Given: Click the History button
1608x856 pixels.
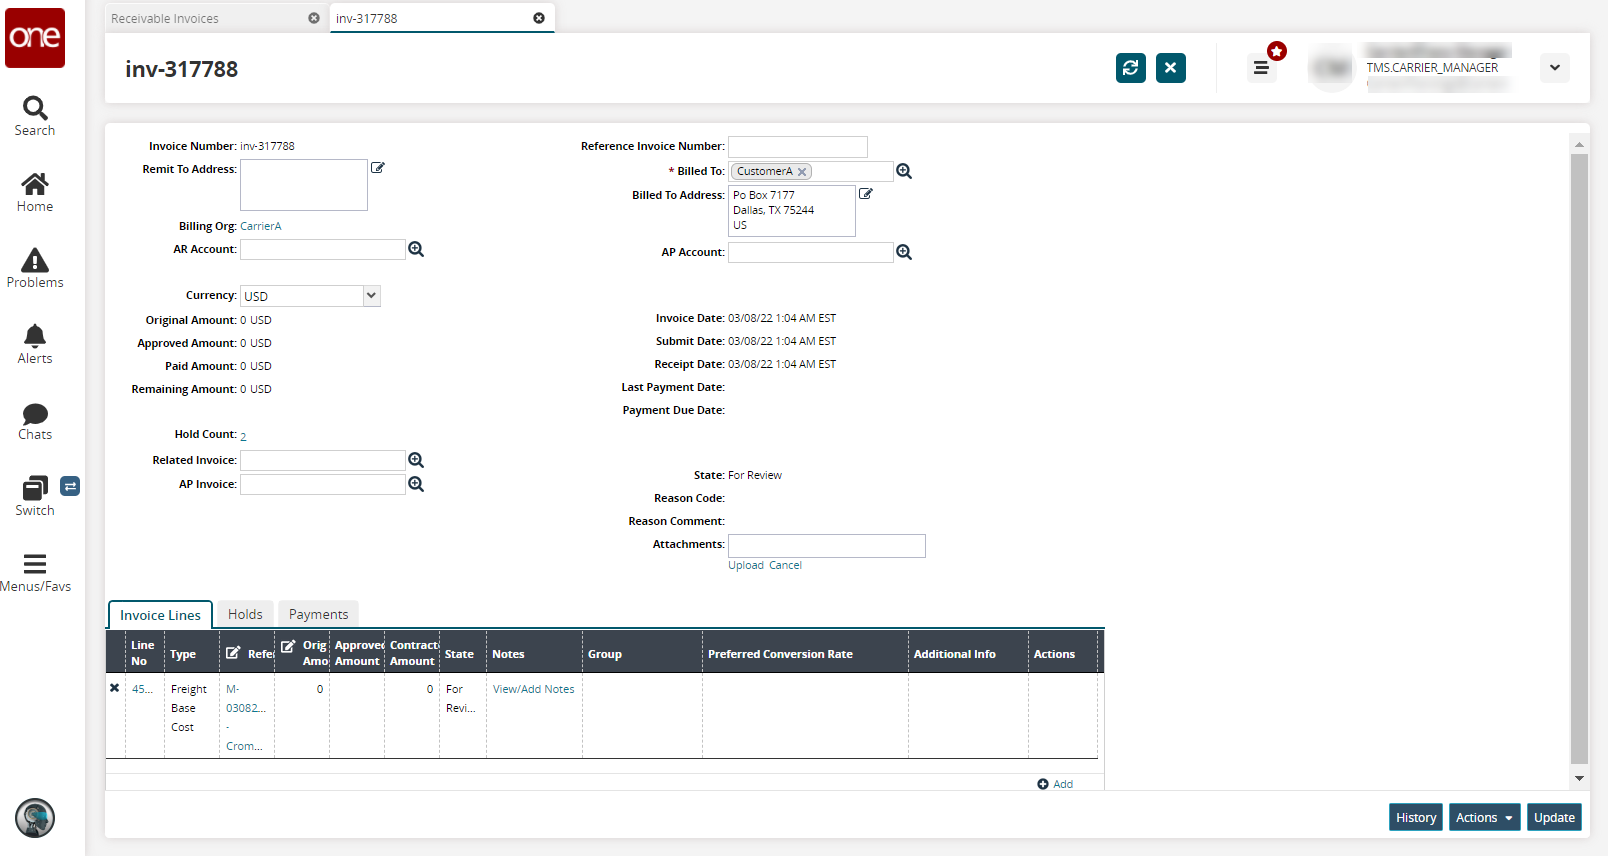Looking at the screenshot, I should (x=1415, y=817).
